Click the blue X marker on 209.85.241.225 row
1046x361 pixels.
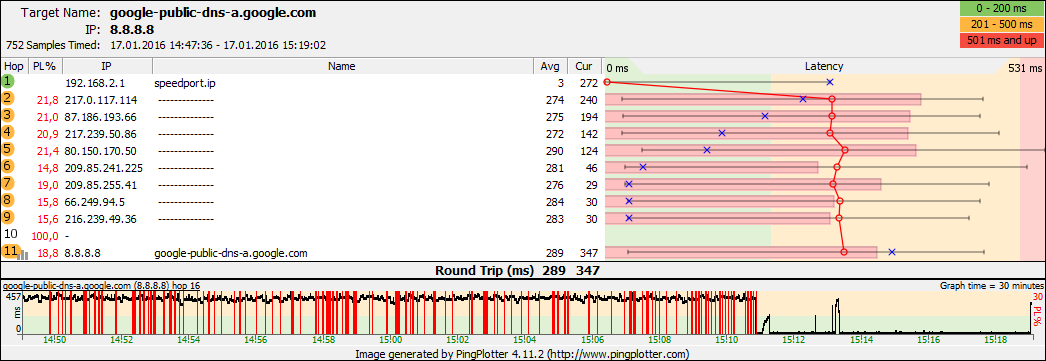pos(643,167)
